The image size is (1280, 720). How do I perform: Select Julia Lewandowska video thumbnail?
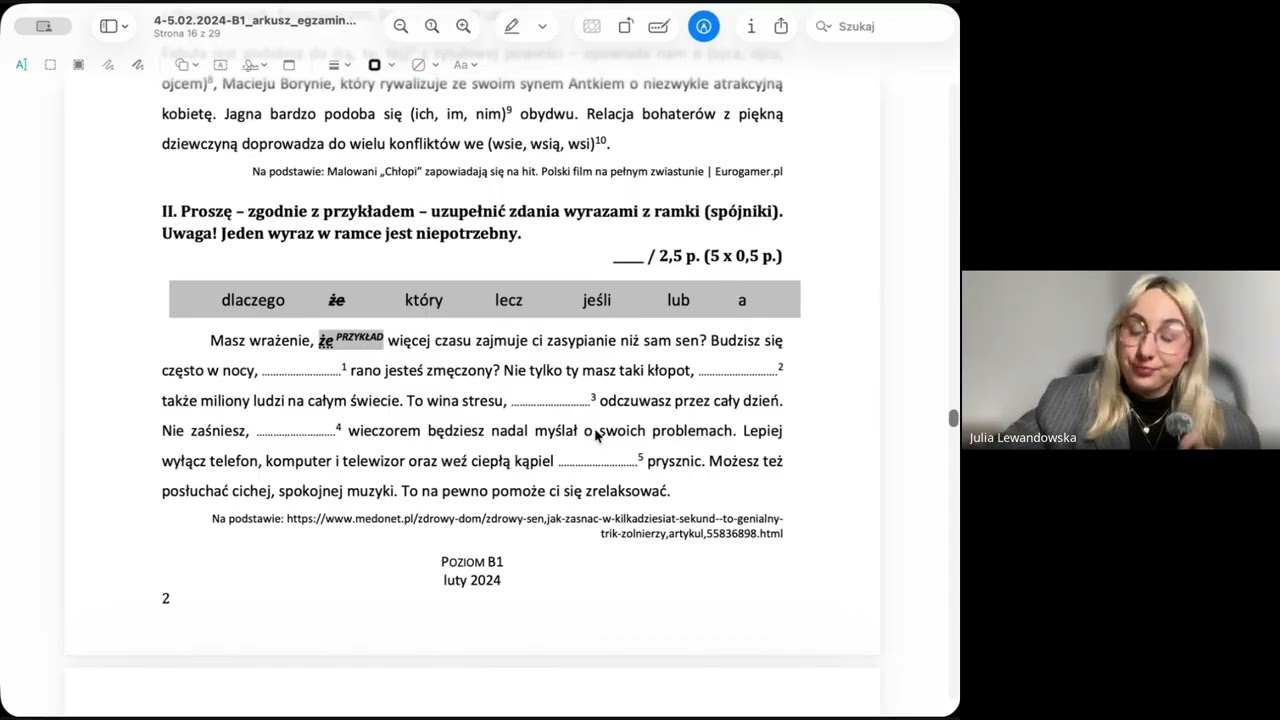point(1121,360)
